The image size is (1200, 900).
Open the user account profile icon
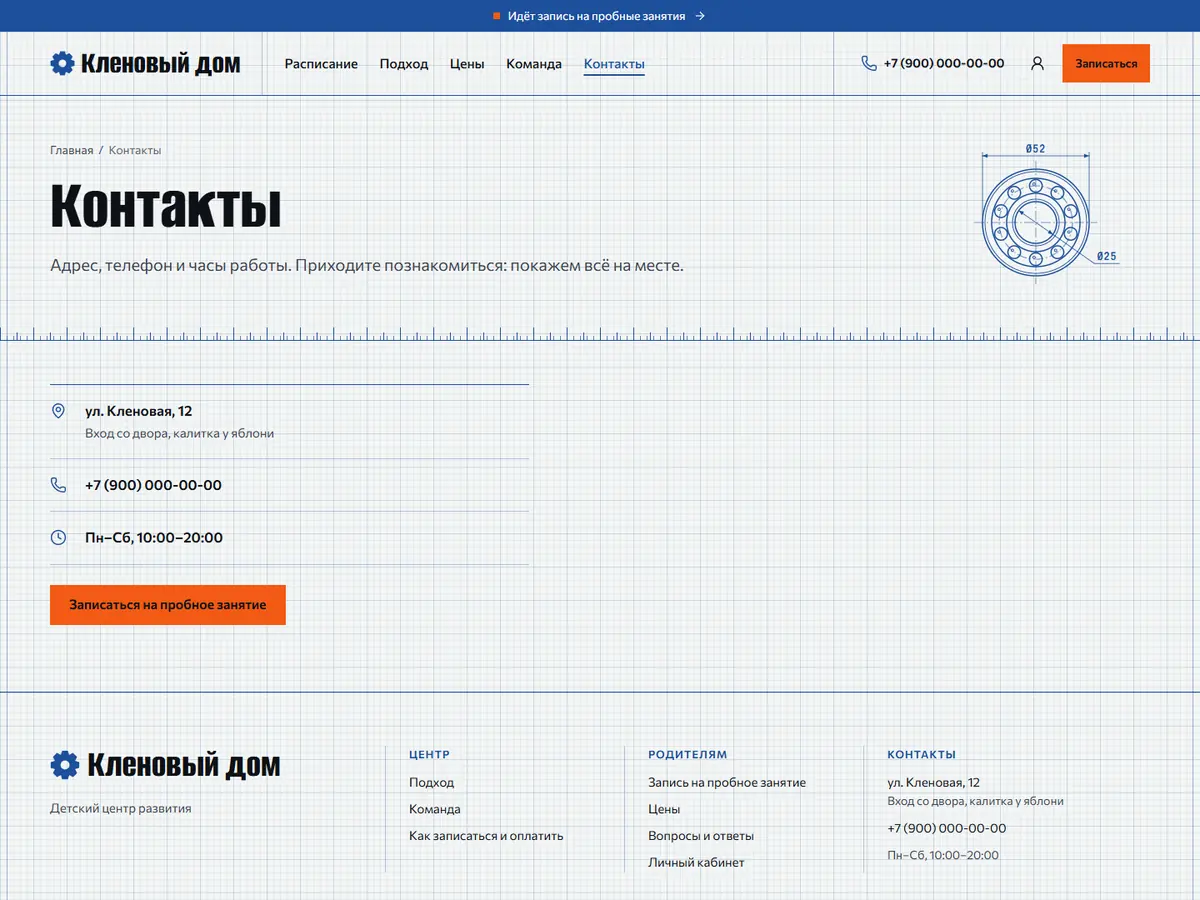click(1037, 63)
